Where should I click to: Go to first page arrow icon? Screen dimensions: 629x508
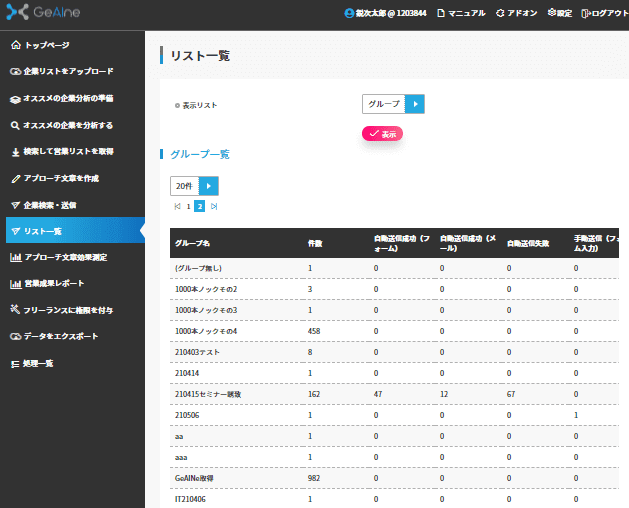tap(177, 206)
